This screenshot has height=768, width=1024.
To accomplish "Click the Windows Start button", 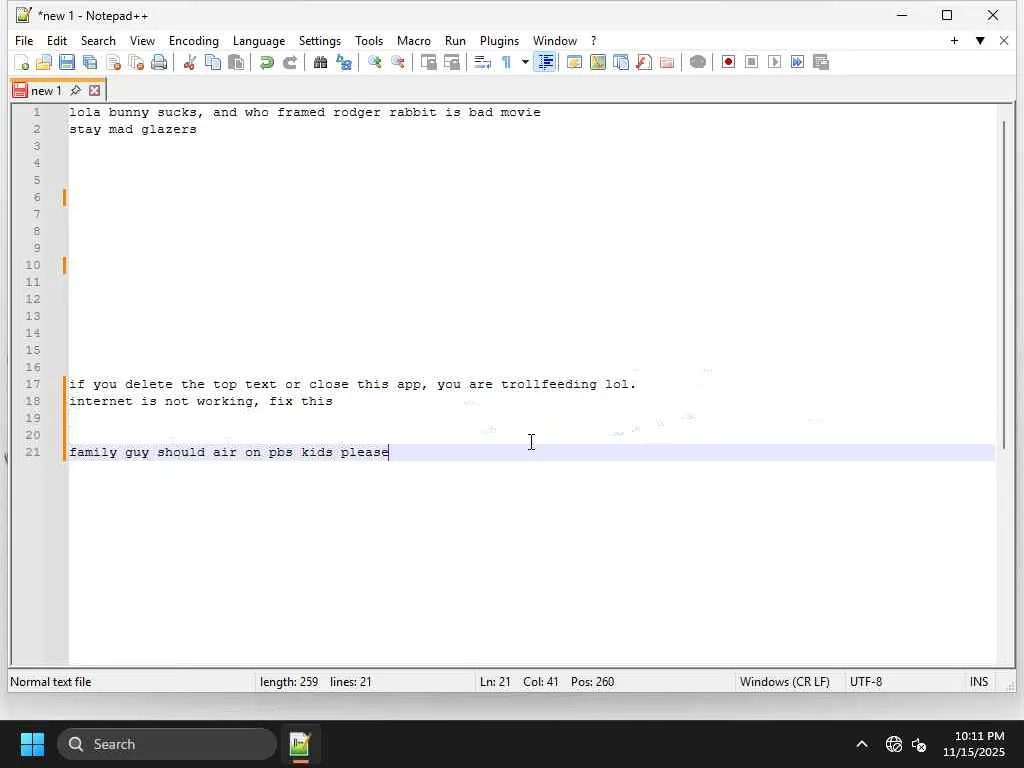I will pos(32,744).
